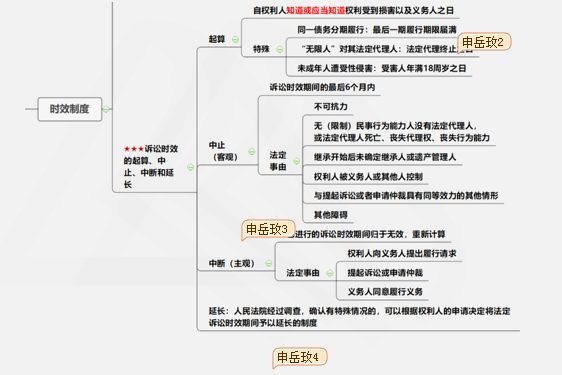
Task: Collapse the 中断（主观） branch toggle
Action: pyautogui.click(x=268, y=263)
